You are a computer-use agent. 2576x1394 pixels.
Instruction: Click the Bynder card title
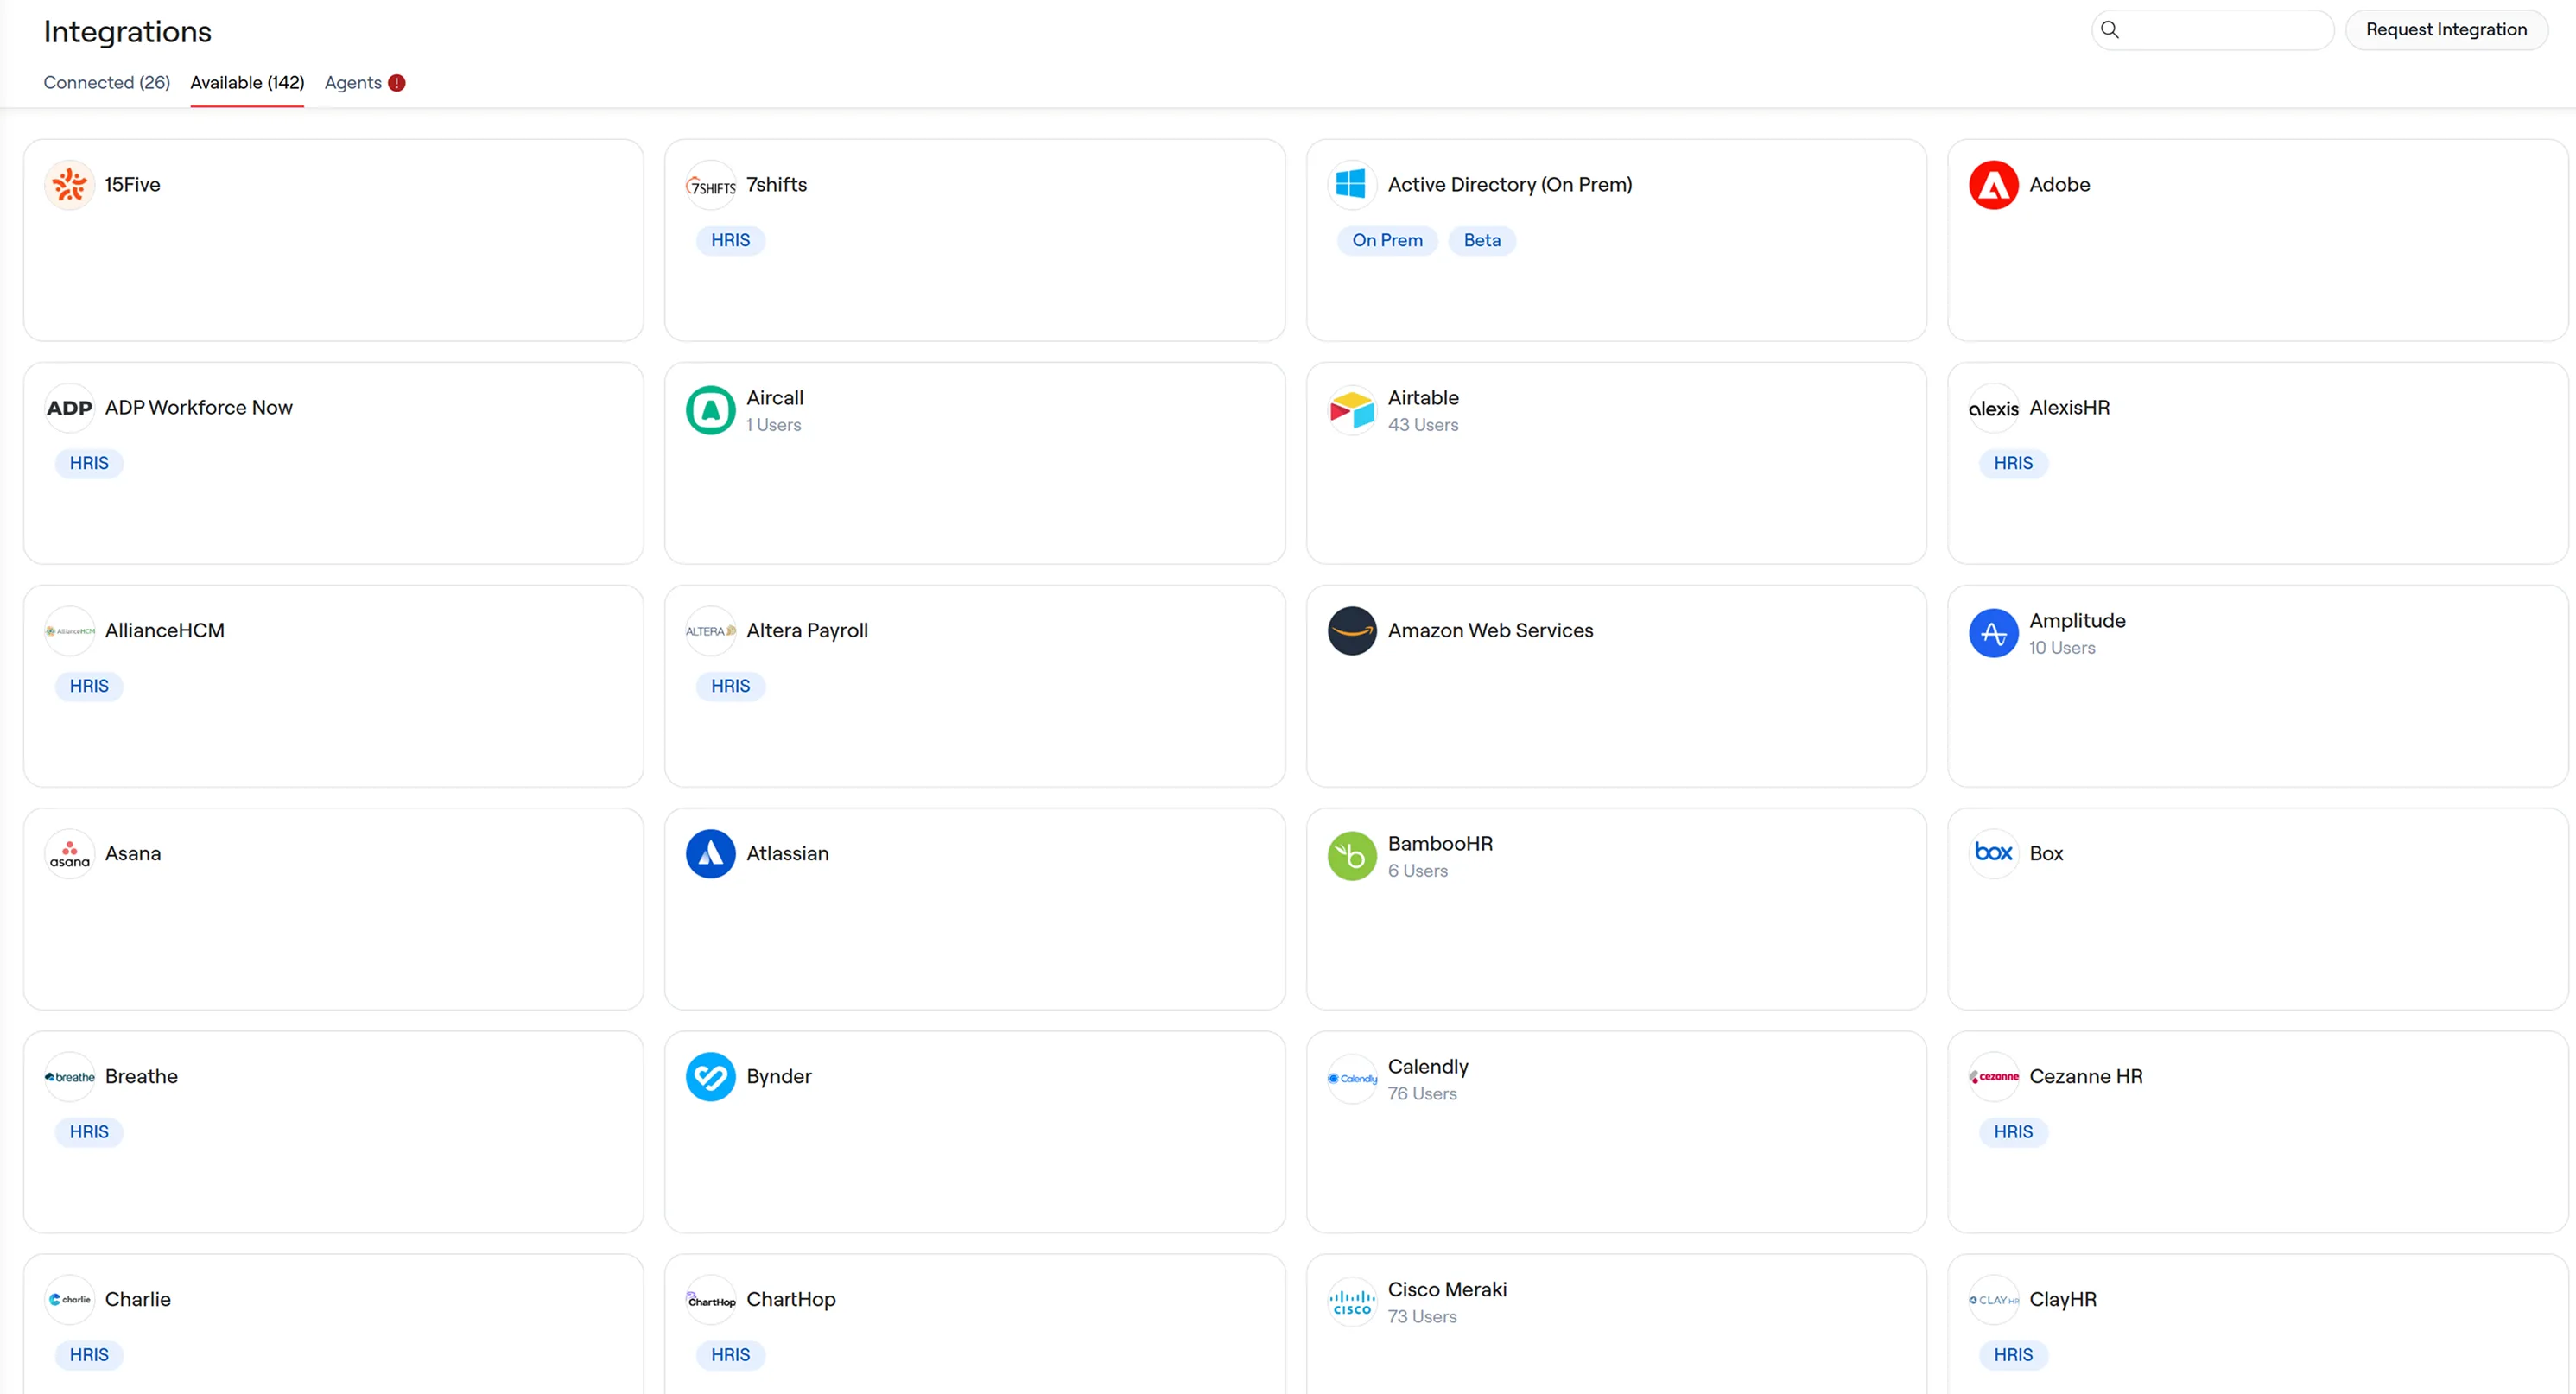tap(779, 1077)
